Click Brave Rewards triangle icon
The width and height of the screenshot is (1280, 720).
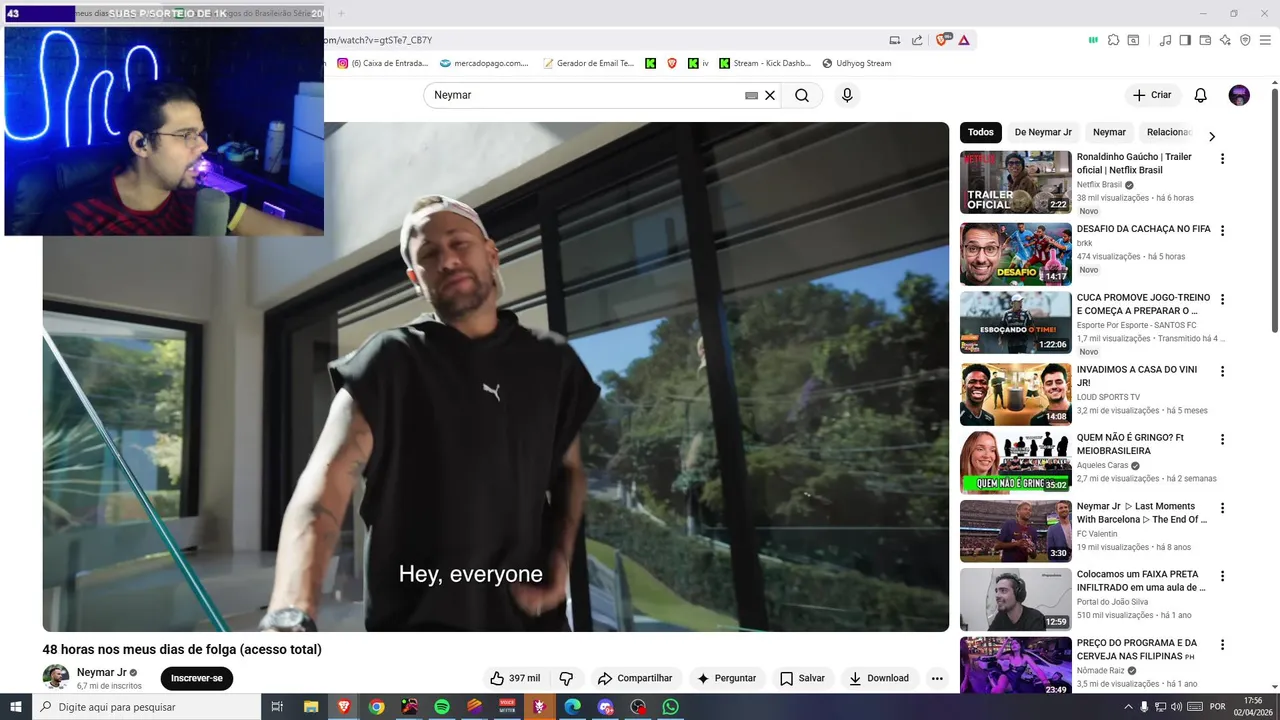pyautogui.click(x=964, y=40)
